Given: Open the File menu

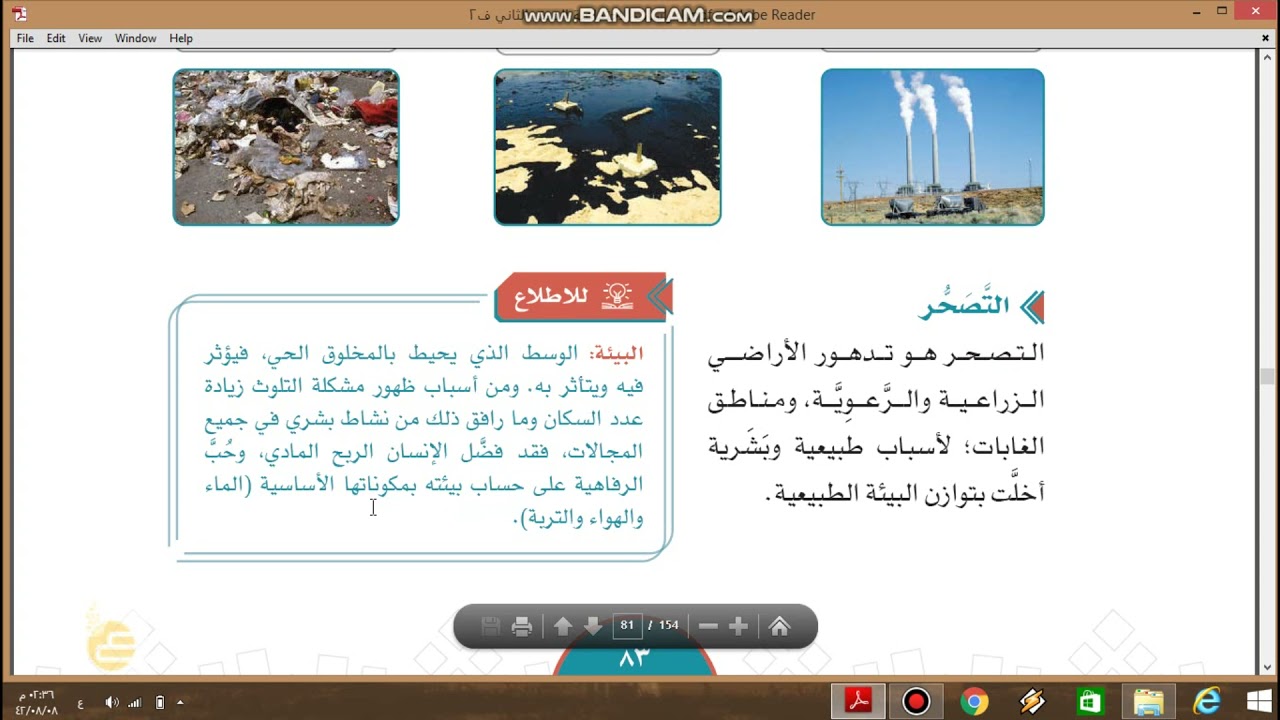Looking at the screenshot, I should (x=25, y=38).
